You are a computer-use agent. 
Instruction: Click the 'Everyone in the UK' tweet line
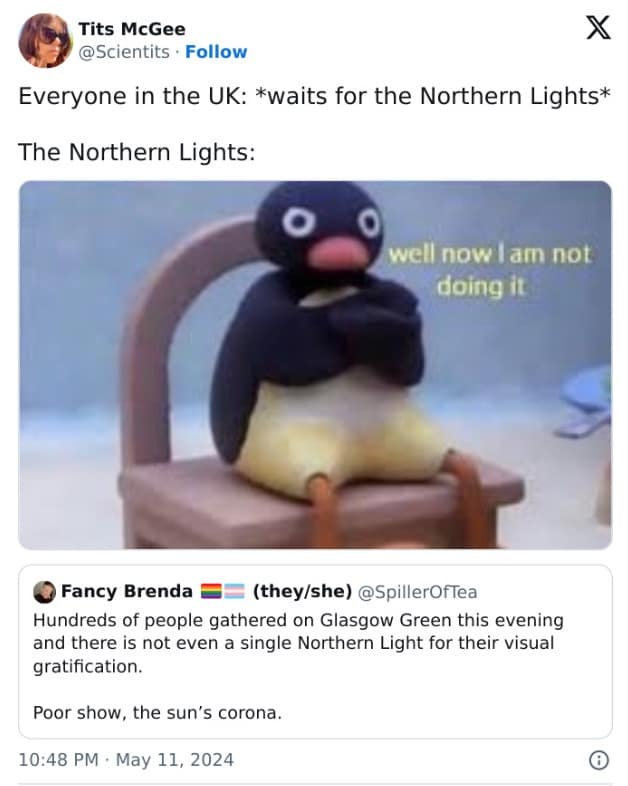[x=315, y=96]
